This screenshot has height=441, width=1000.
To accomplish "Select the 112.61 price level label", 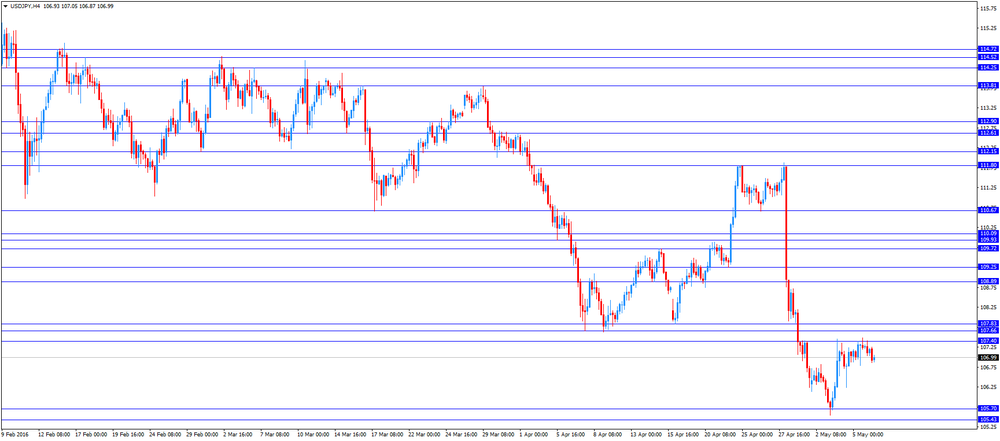I will point(988,133).
